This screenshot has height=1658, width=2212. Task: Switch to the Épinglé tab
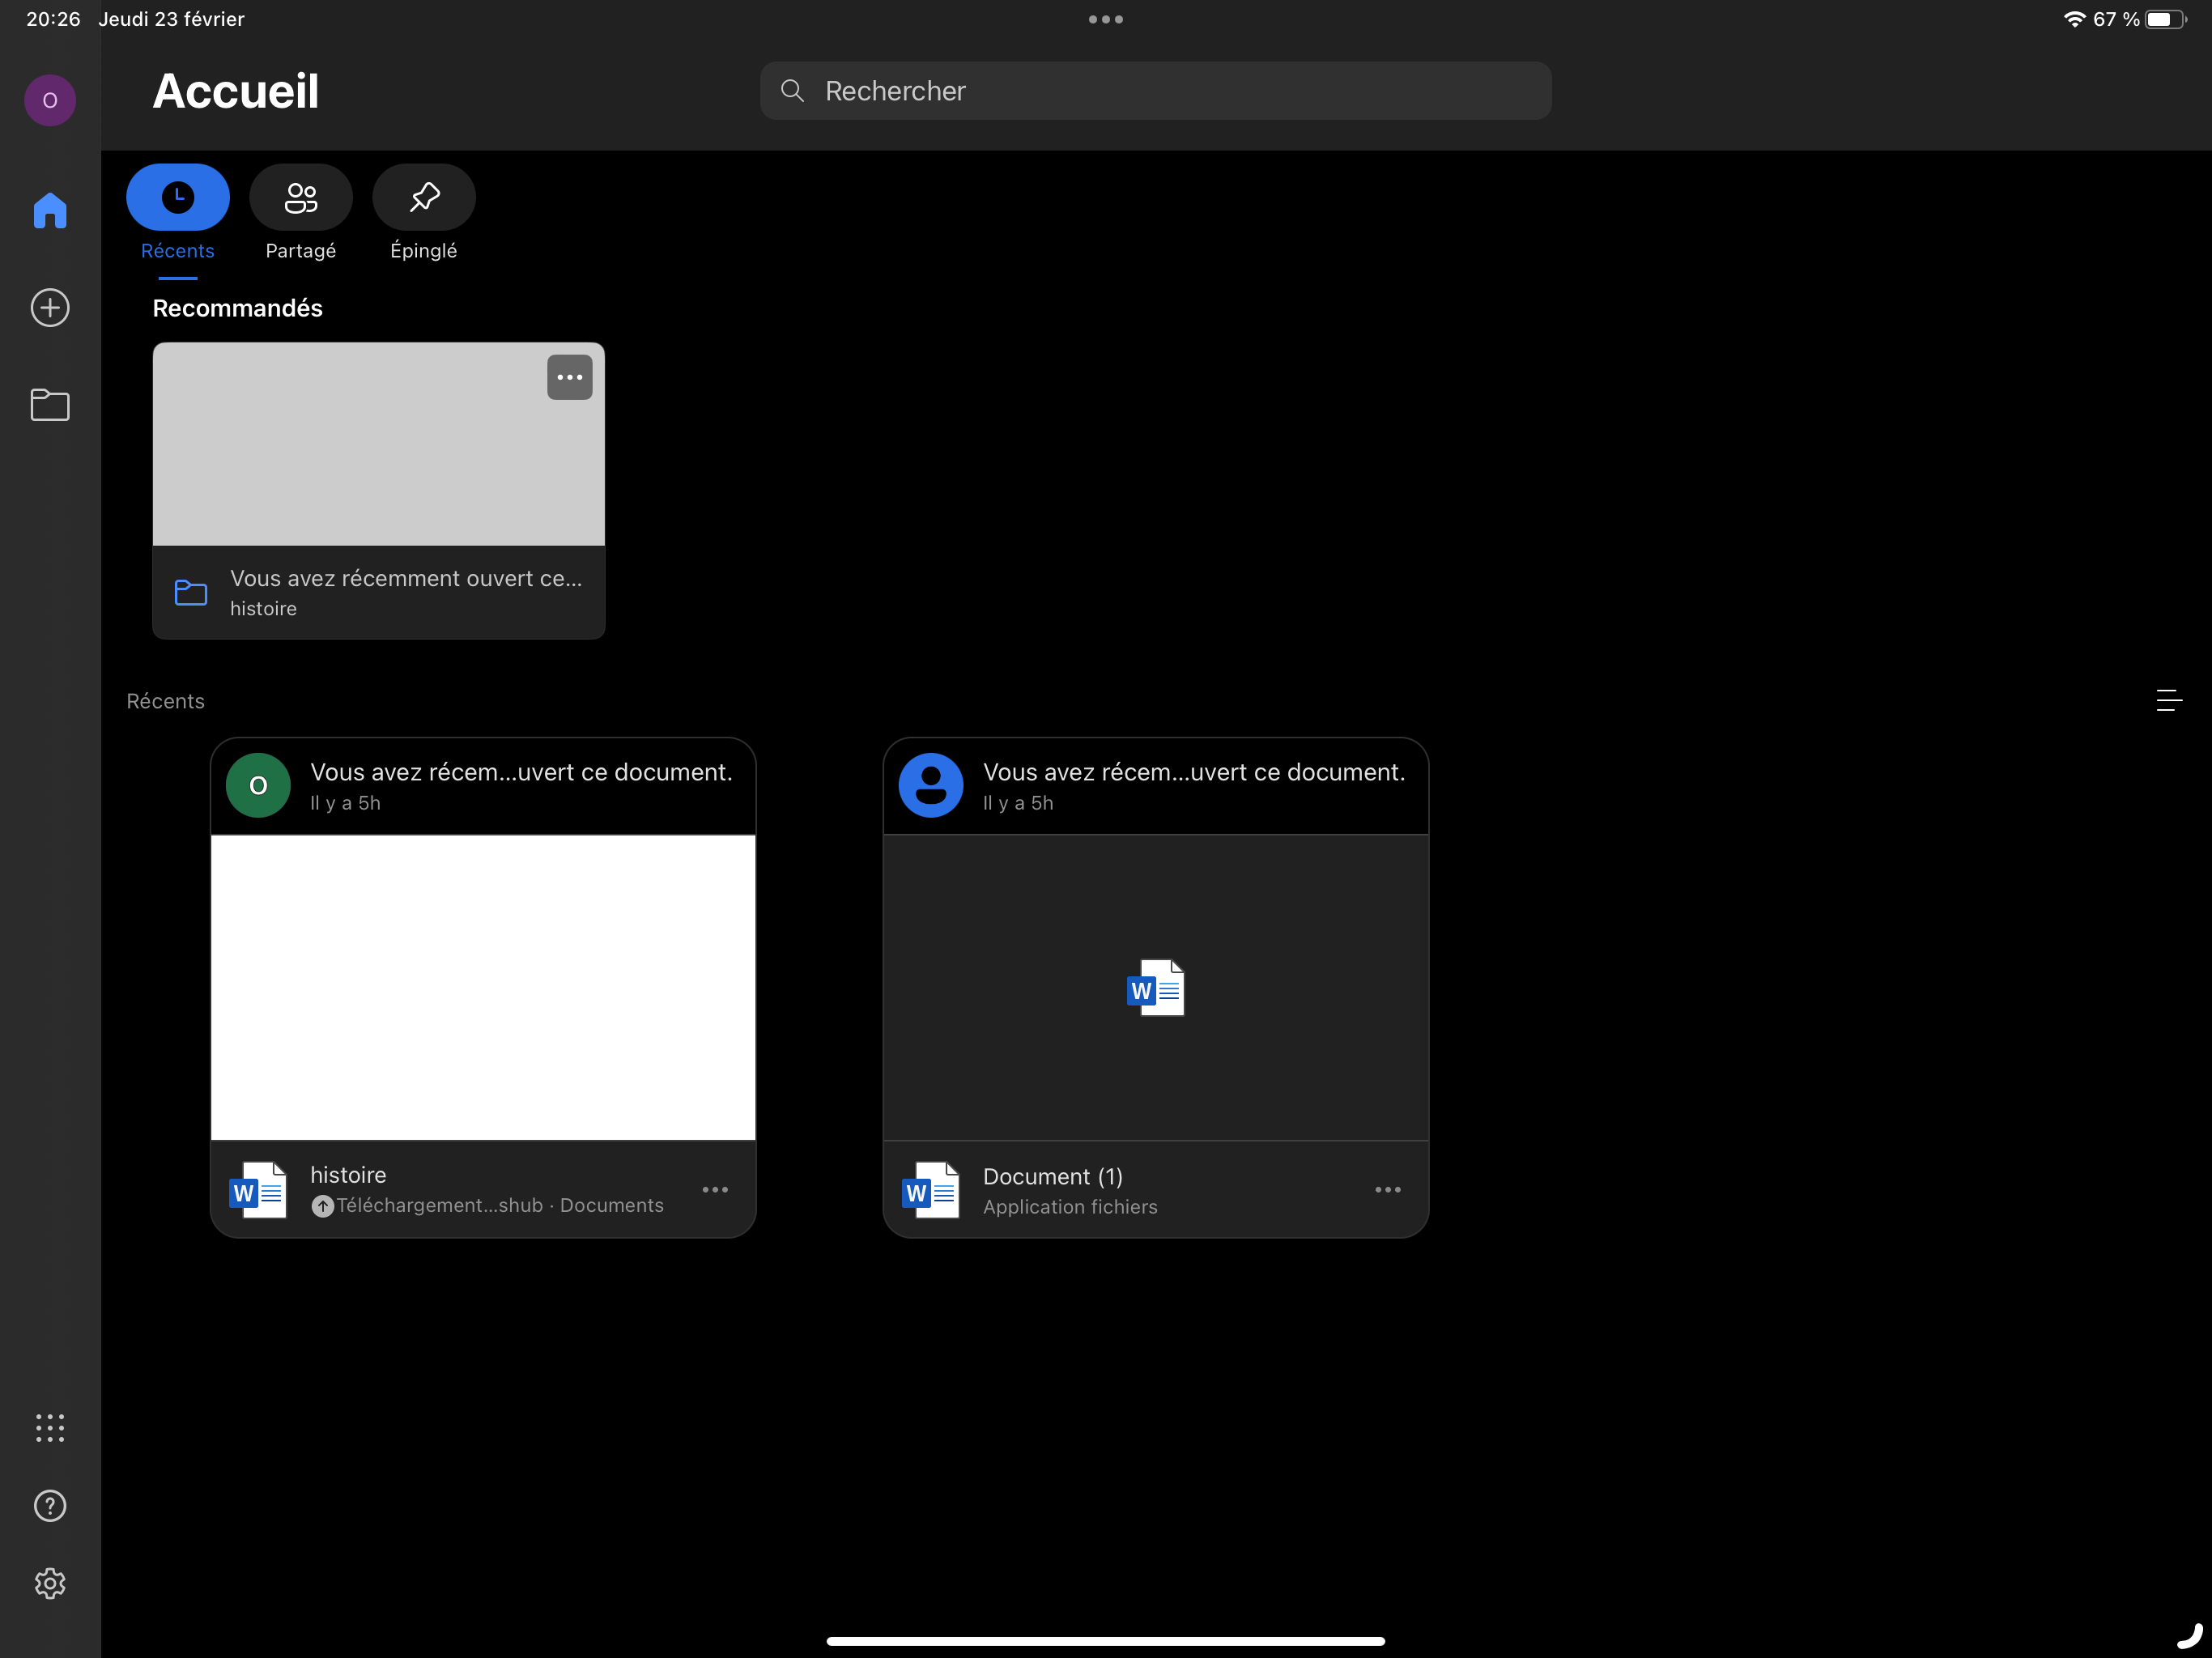(424, 197)
